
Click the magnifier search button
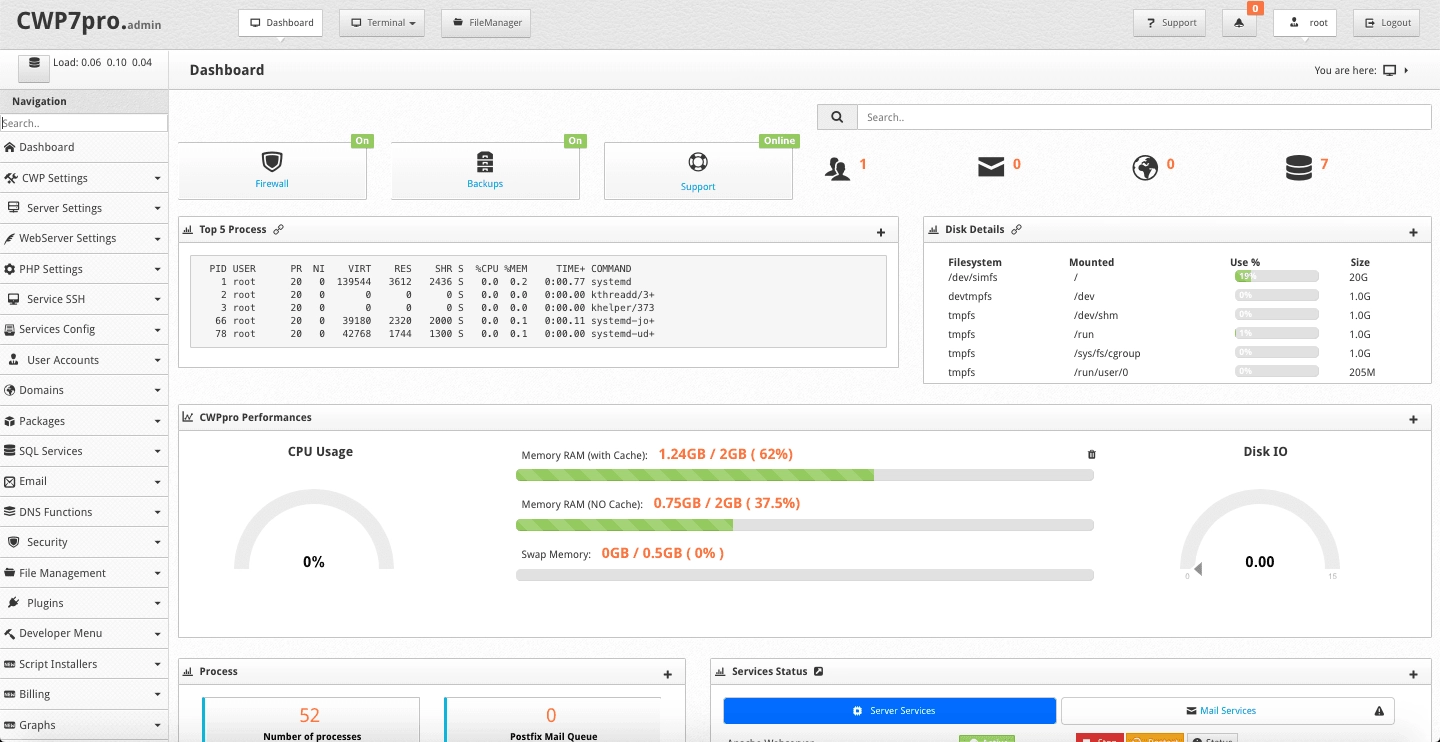point(837,117)
